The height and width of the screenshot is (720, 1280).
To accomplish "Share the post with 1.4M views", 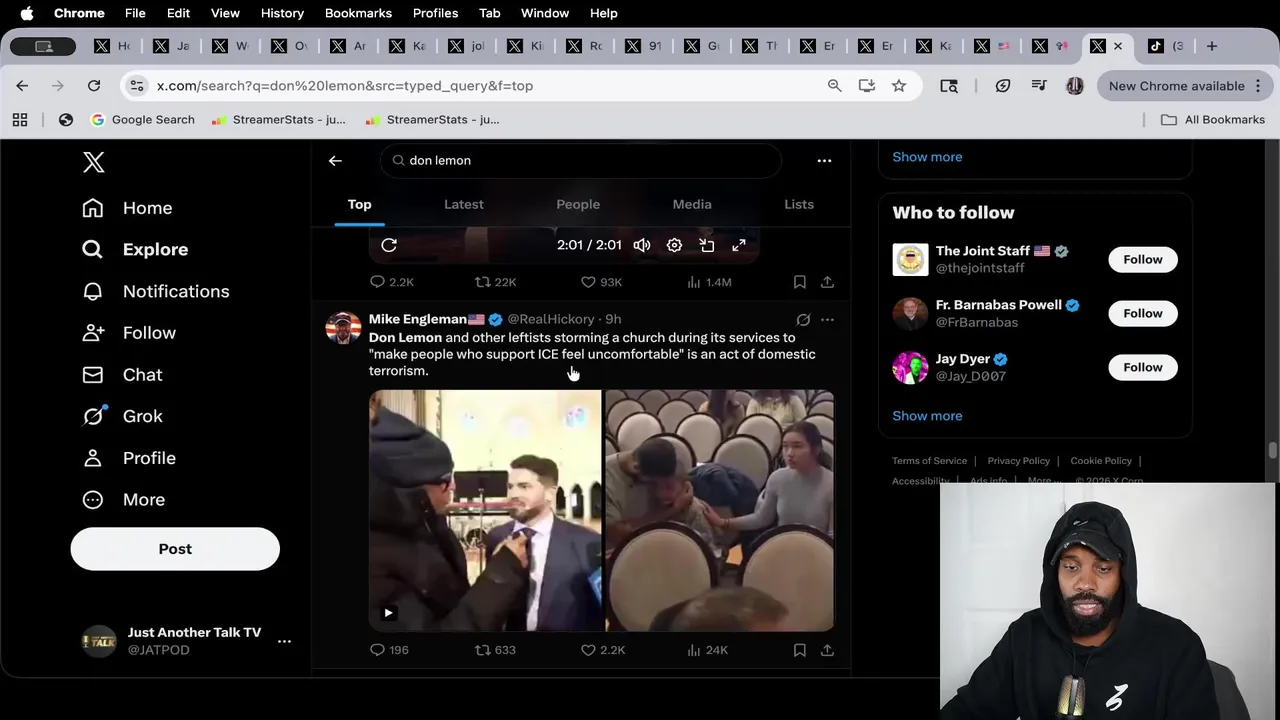I will (x=827, y=282).
